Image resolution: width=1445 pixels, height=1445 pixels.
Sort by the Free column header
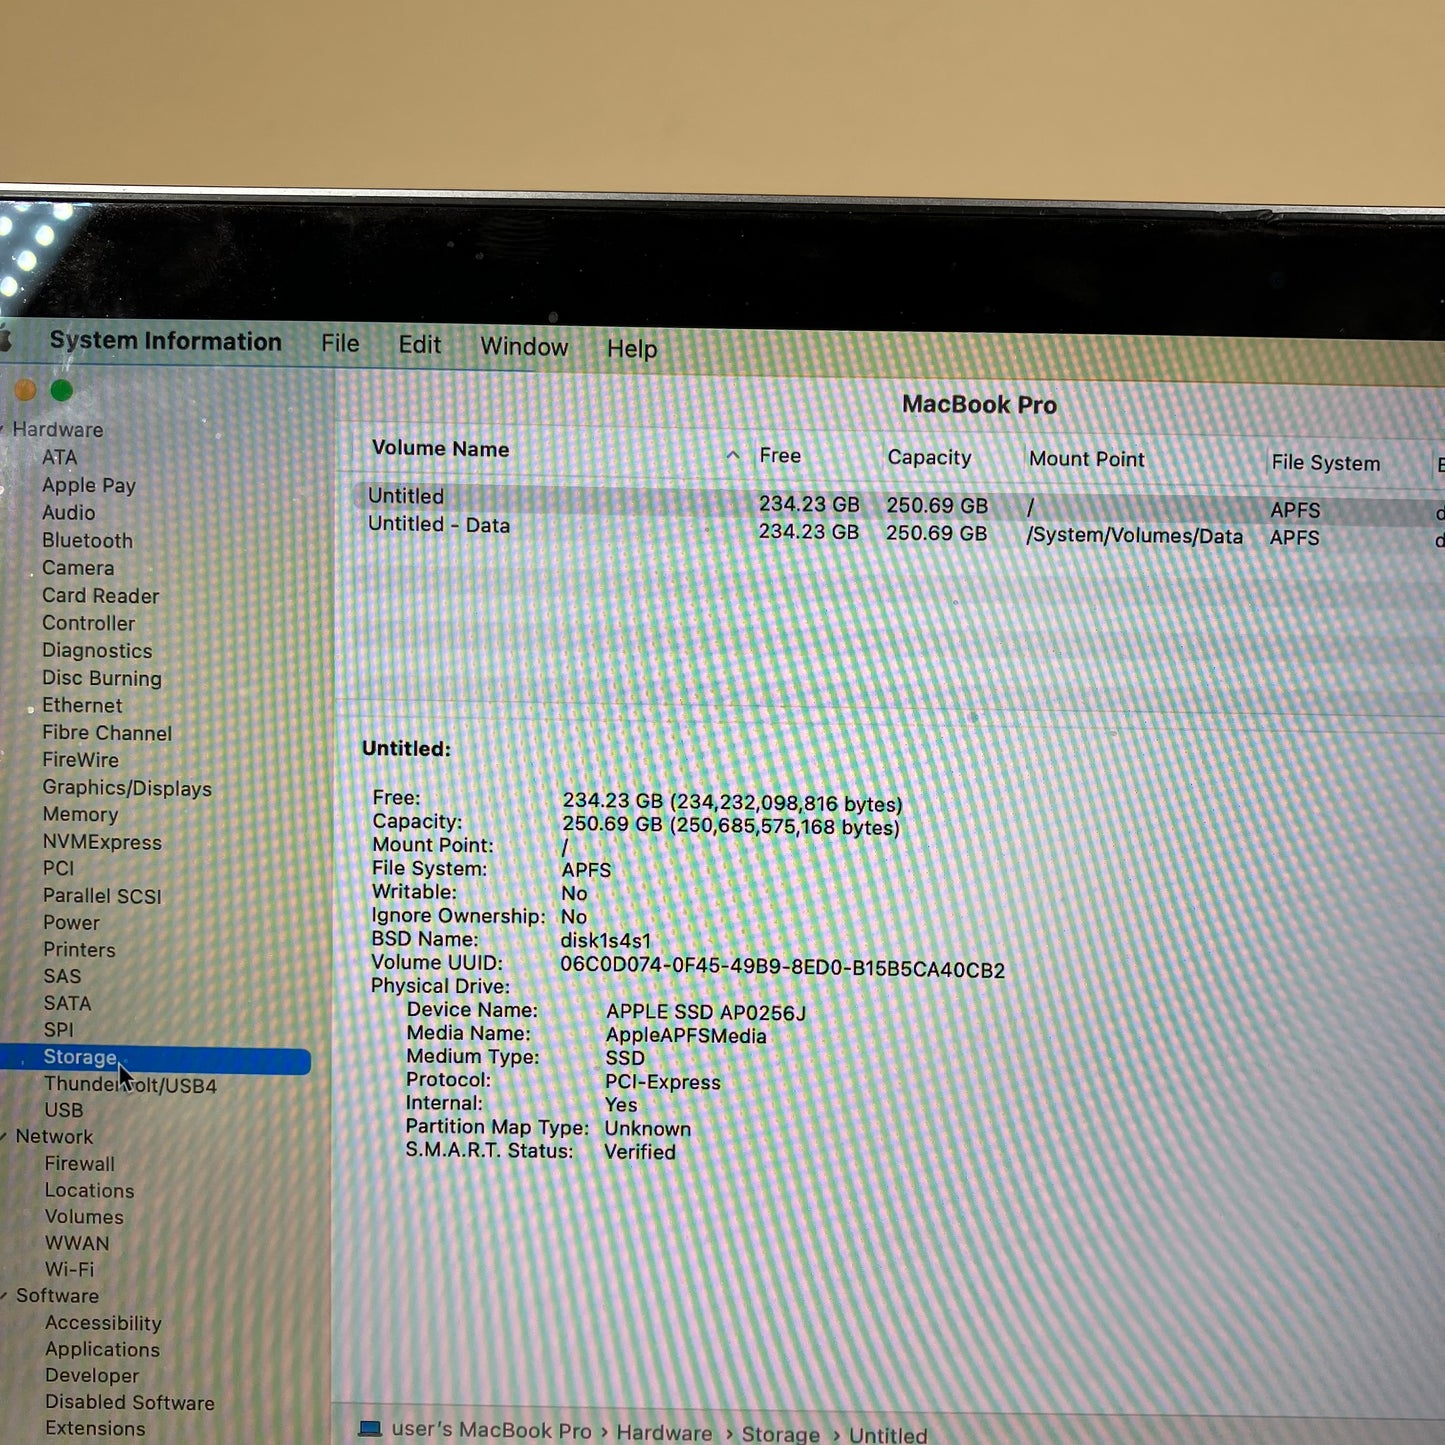click(x=780, y=455)
